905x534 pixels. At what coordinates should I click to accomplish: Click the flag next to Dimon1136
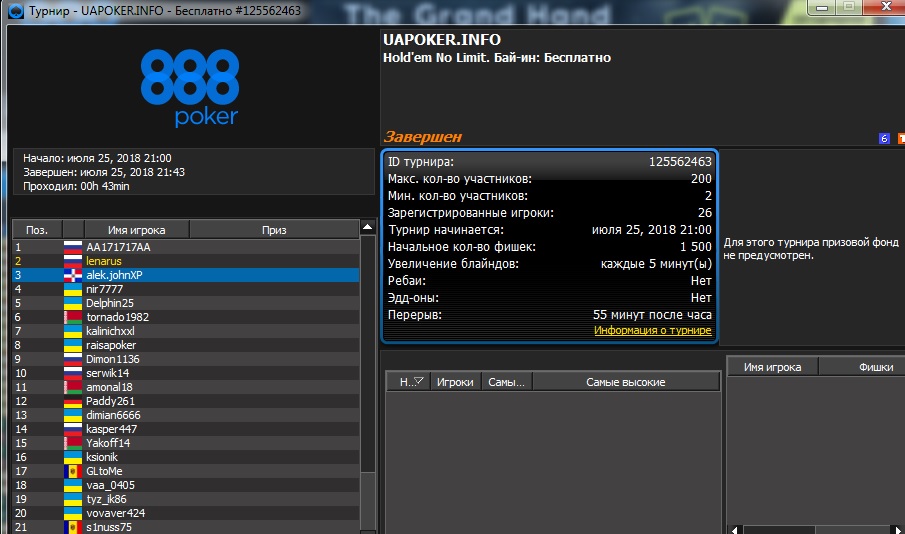click(73, 359)
